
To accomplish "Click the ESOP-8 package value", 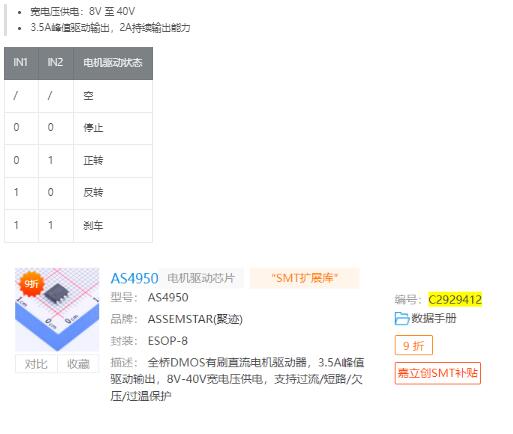I will click(168, 341).
